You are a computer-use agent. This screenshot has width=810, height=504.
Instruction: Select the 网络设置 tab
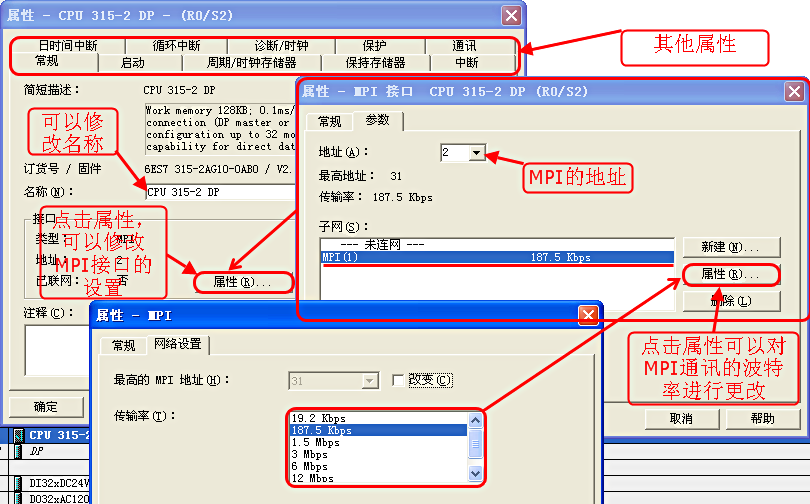pyautogui.click(x=178, y=343)
